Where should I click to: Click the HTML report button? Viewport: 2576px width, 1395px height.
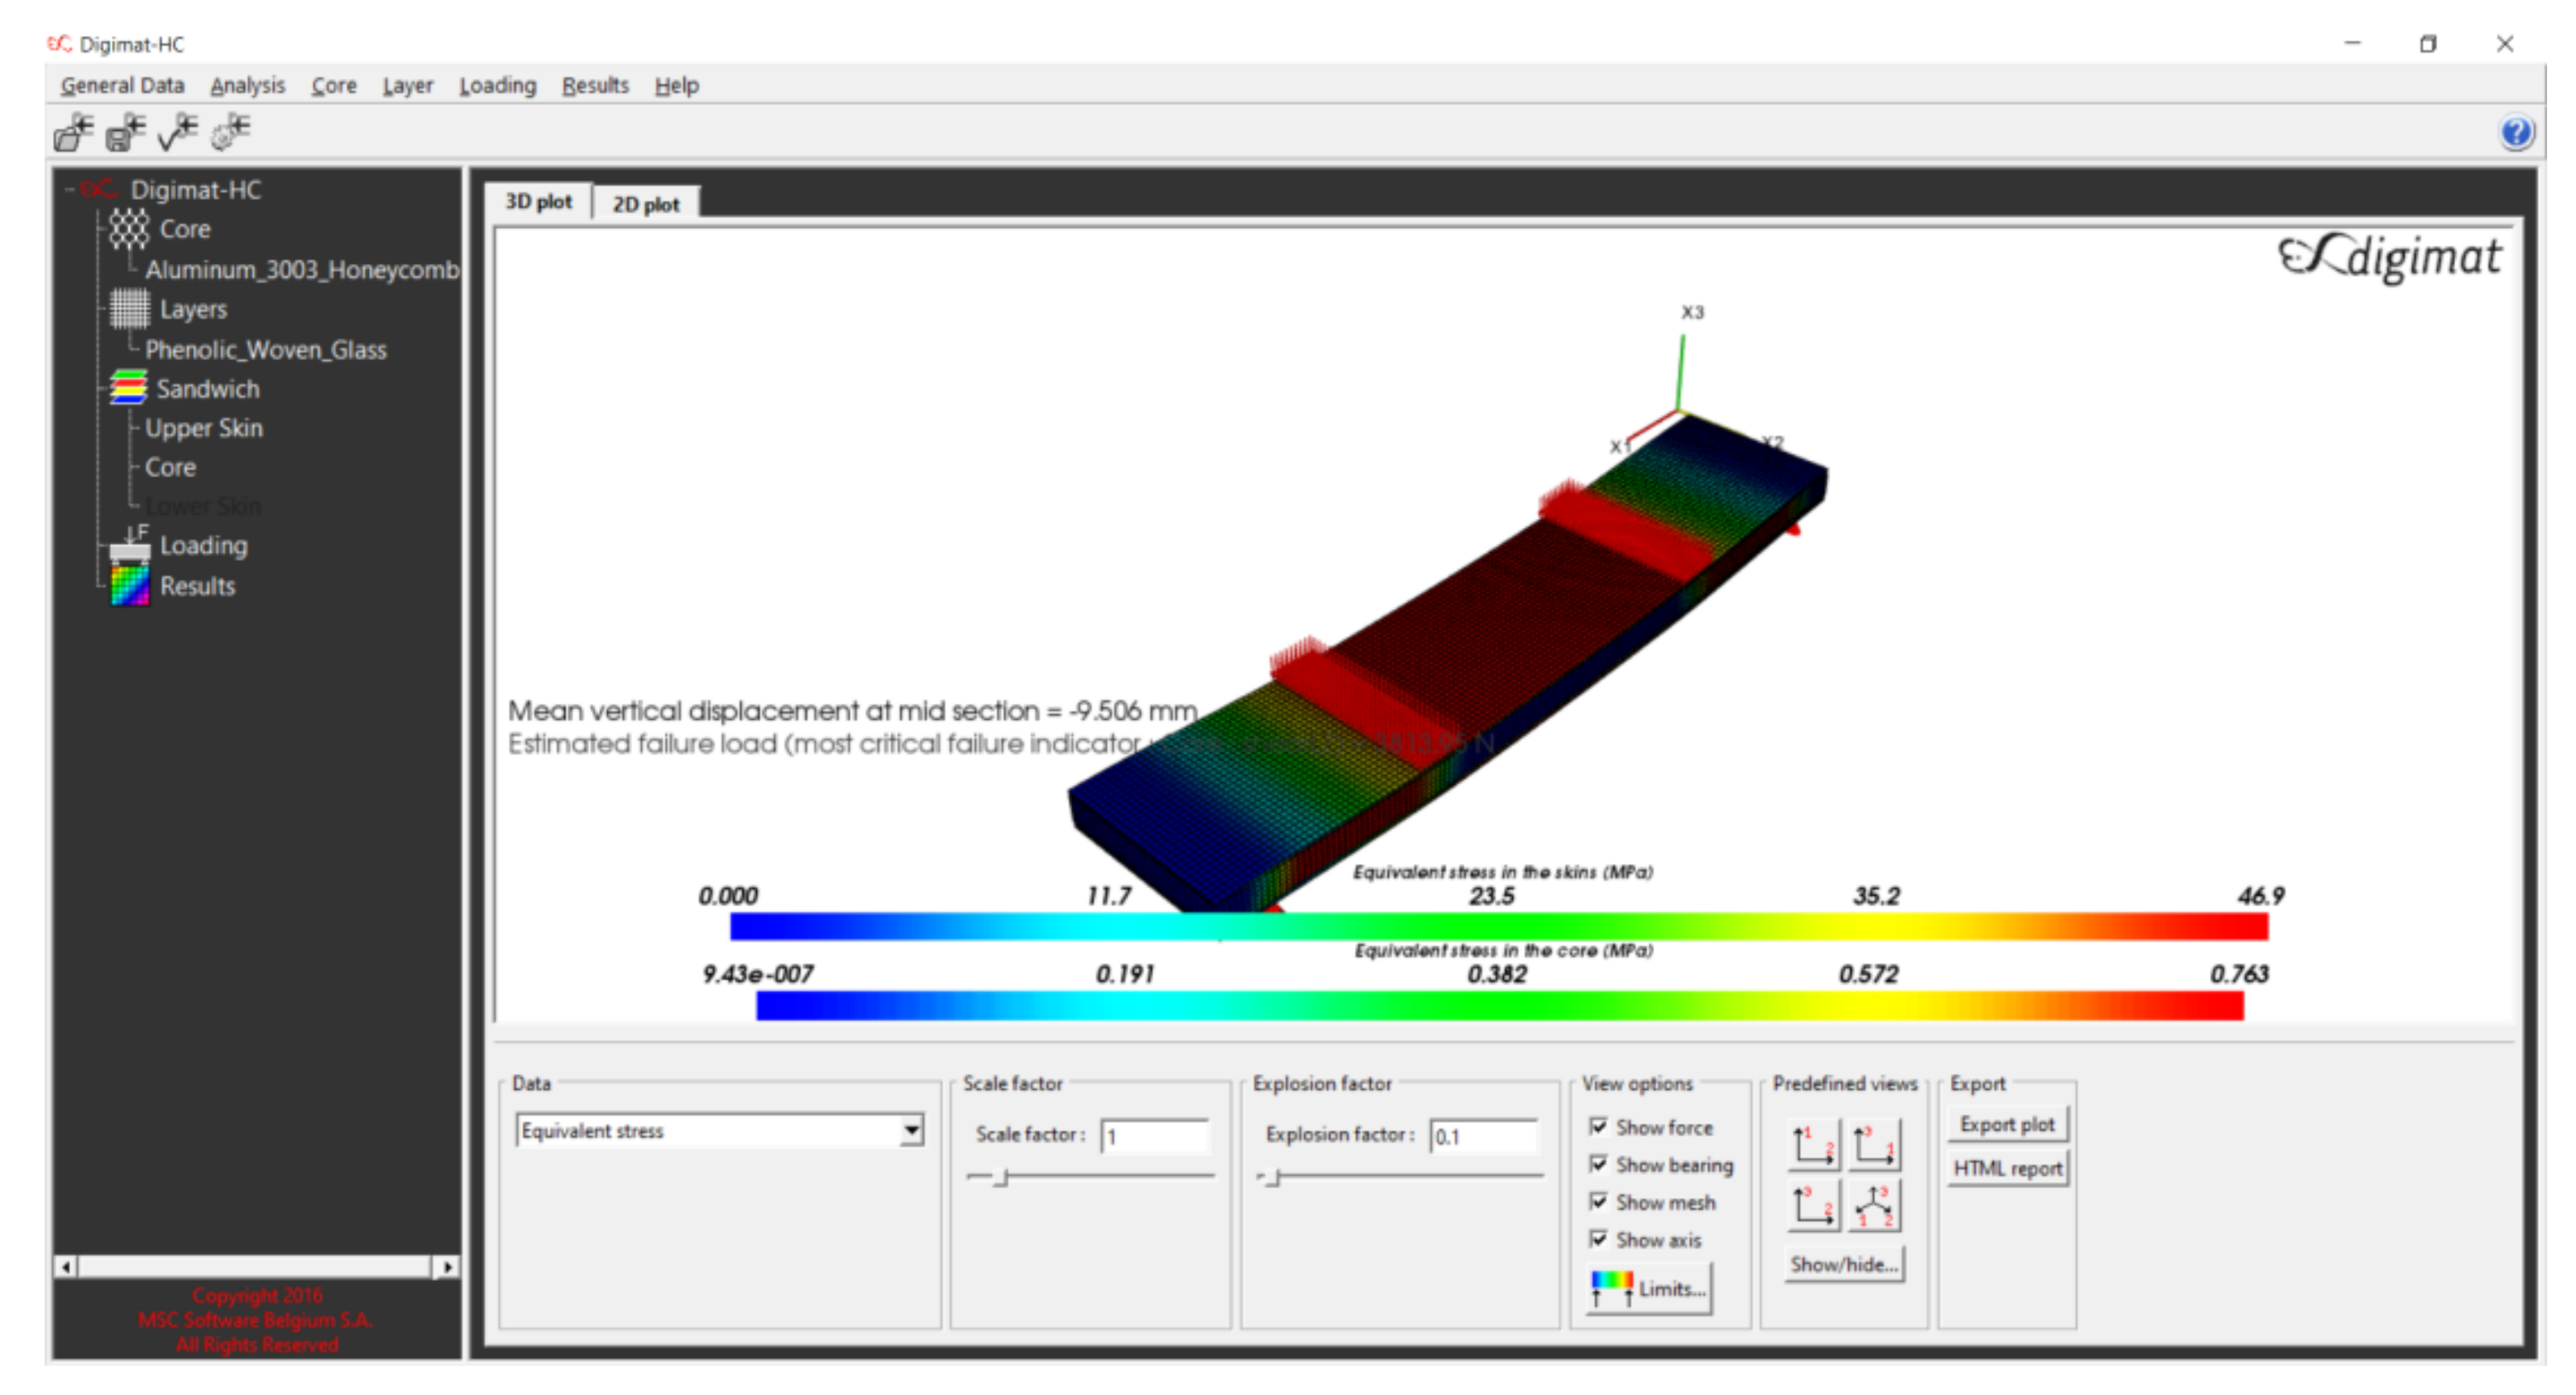(x=2006, y=1168)
